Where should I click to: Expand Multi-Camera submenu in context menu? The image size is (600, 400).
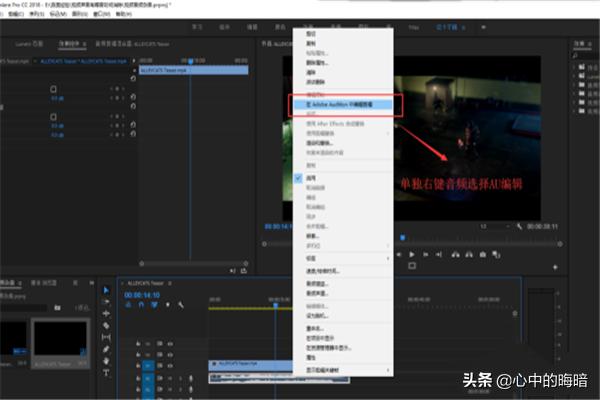(388, 245)
